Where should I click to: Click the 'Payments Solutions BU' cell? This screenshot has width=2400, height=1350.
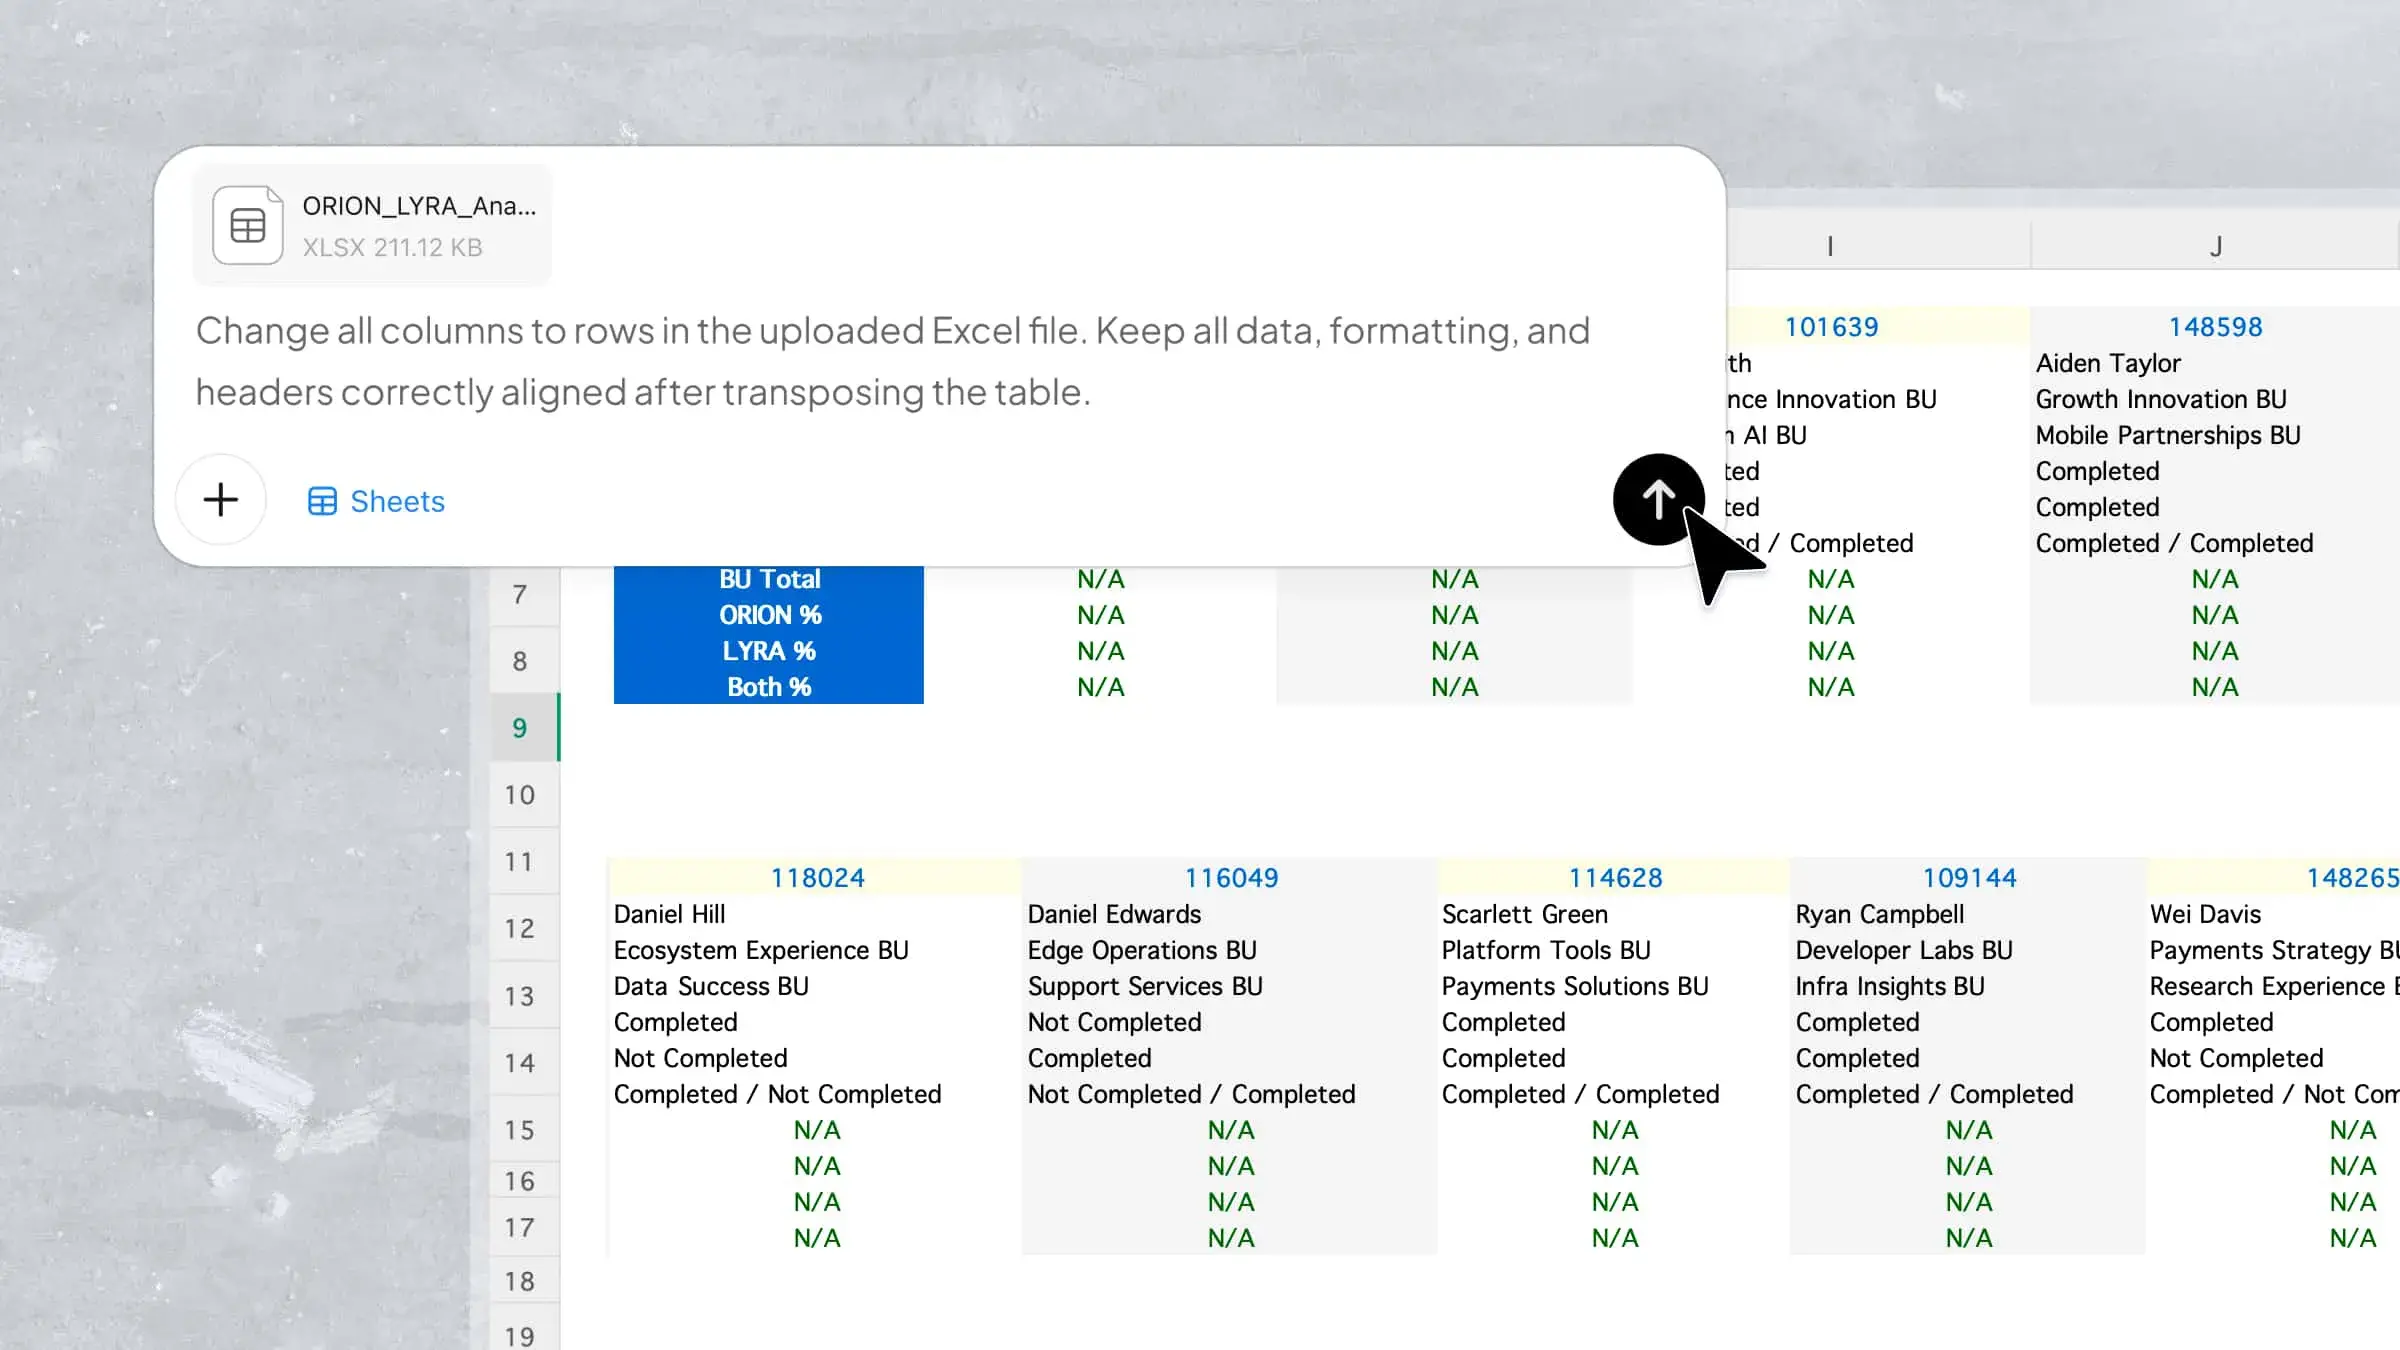(x=1575, y=986)
